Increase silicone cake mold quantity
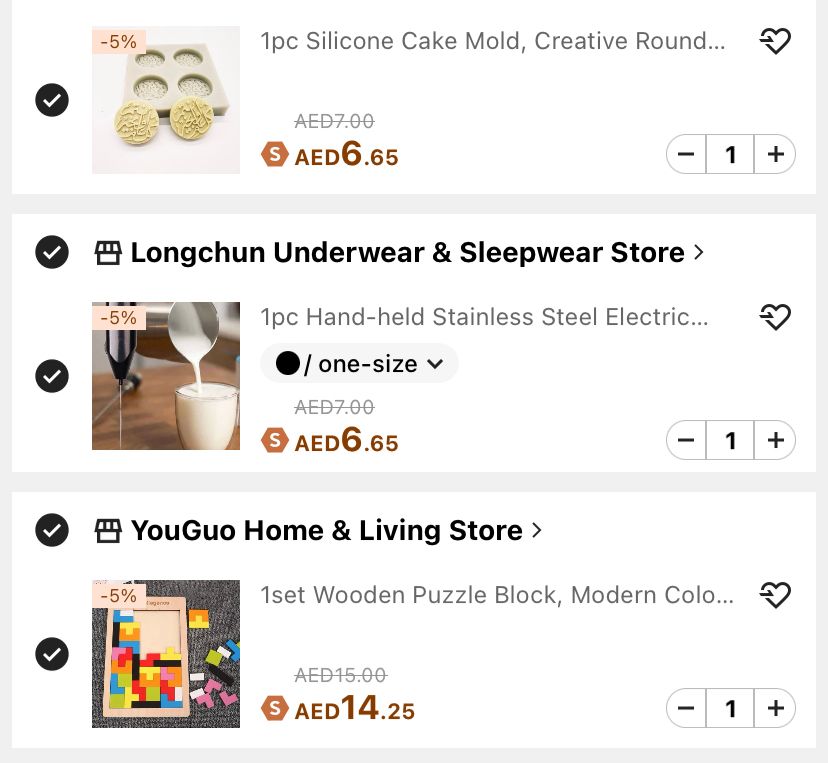 (x=775, y=155)
